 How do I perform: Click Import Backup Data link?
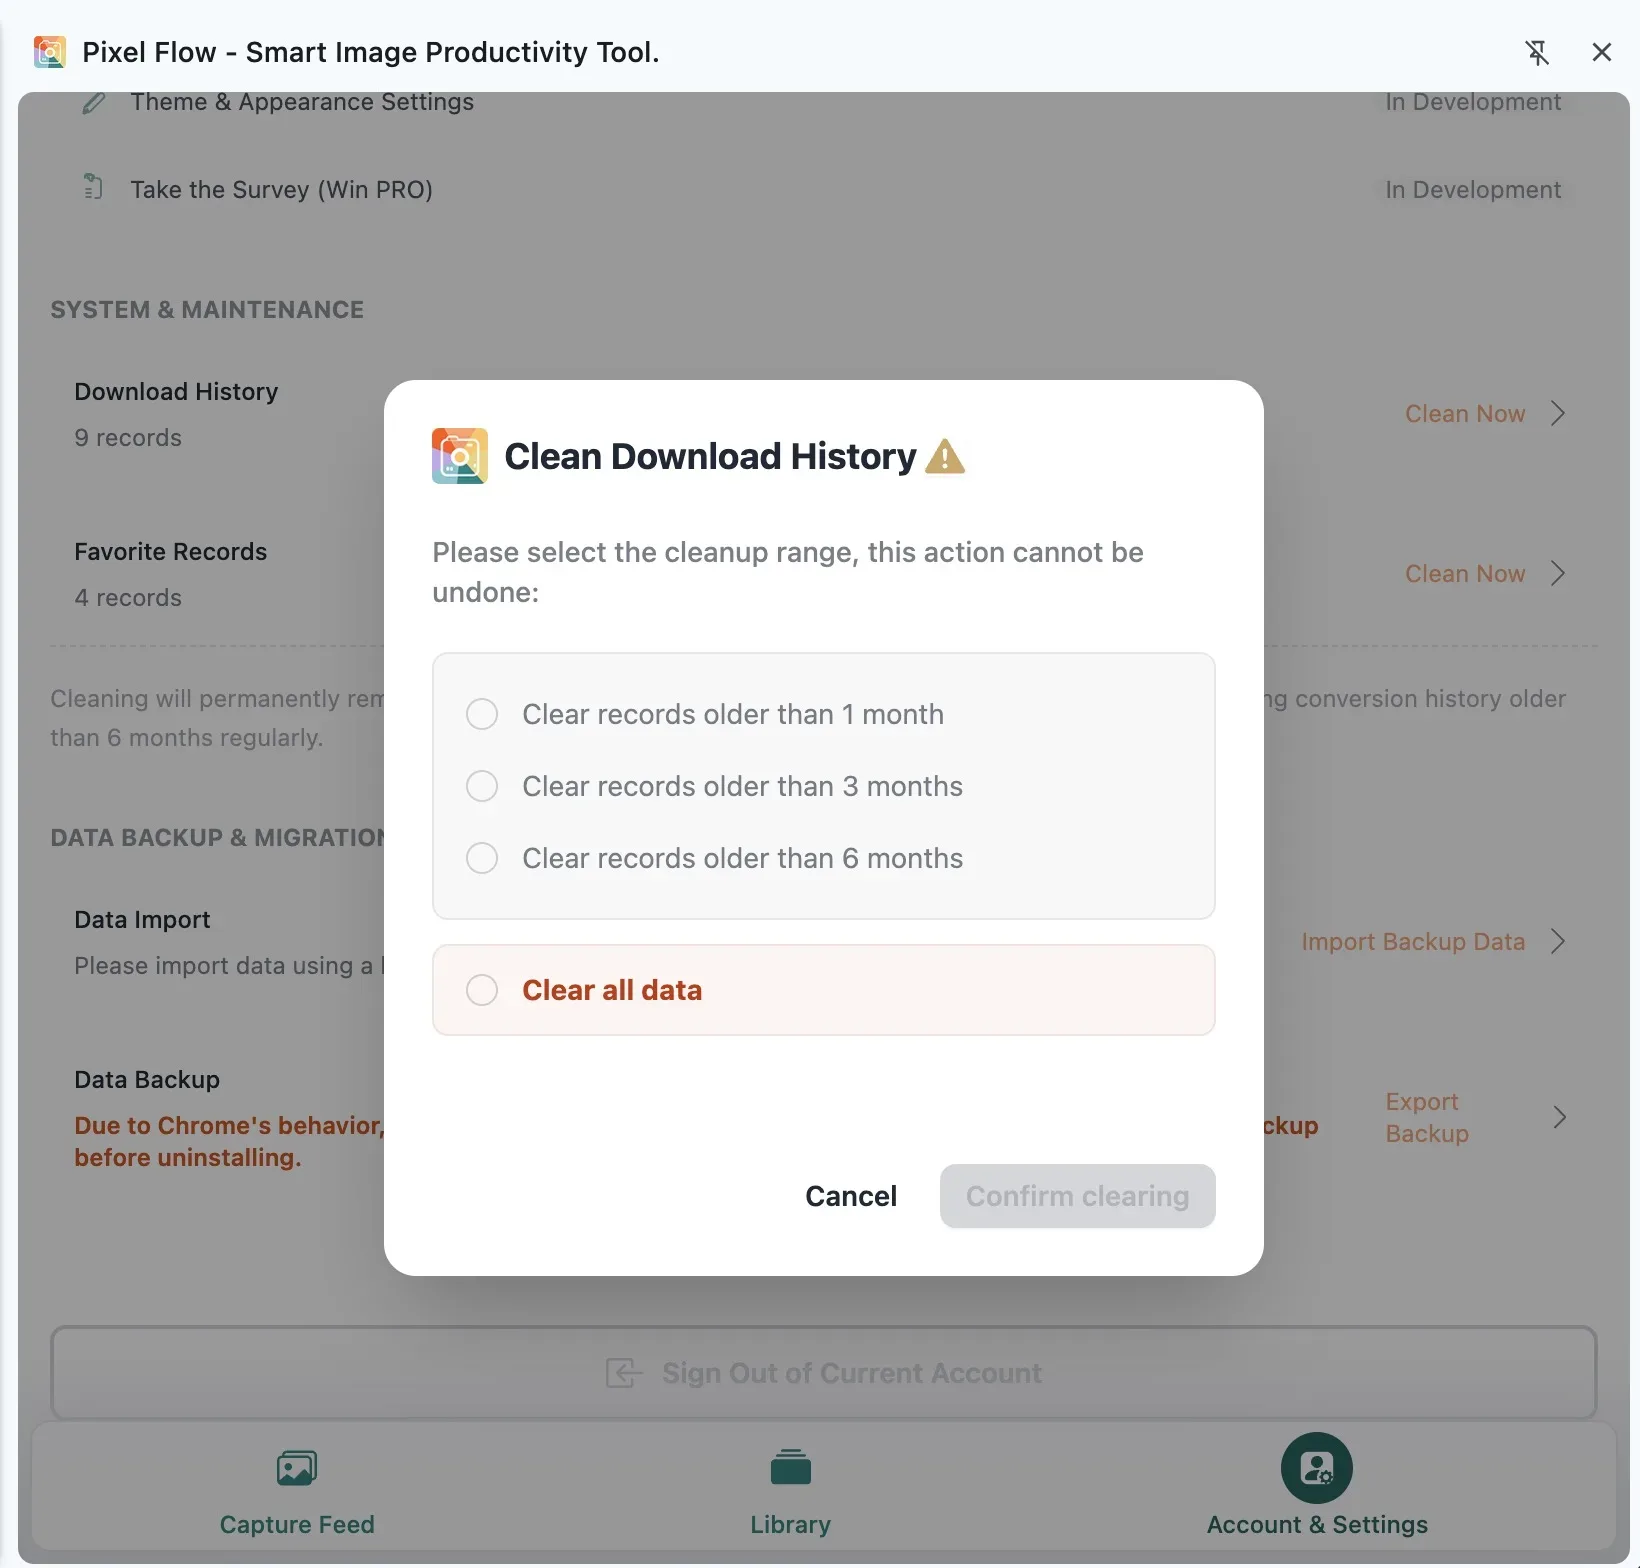1413,942
